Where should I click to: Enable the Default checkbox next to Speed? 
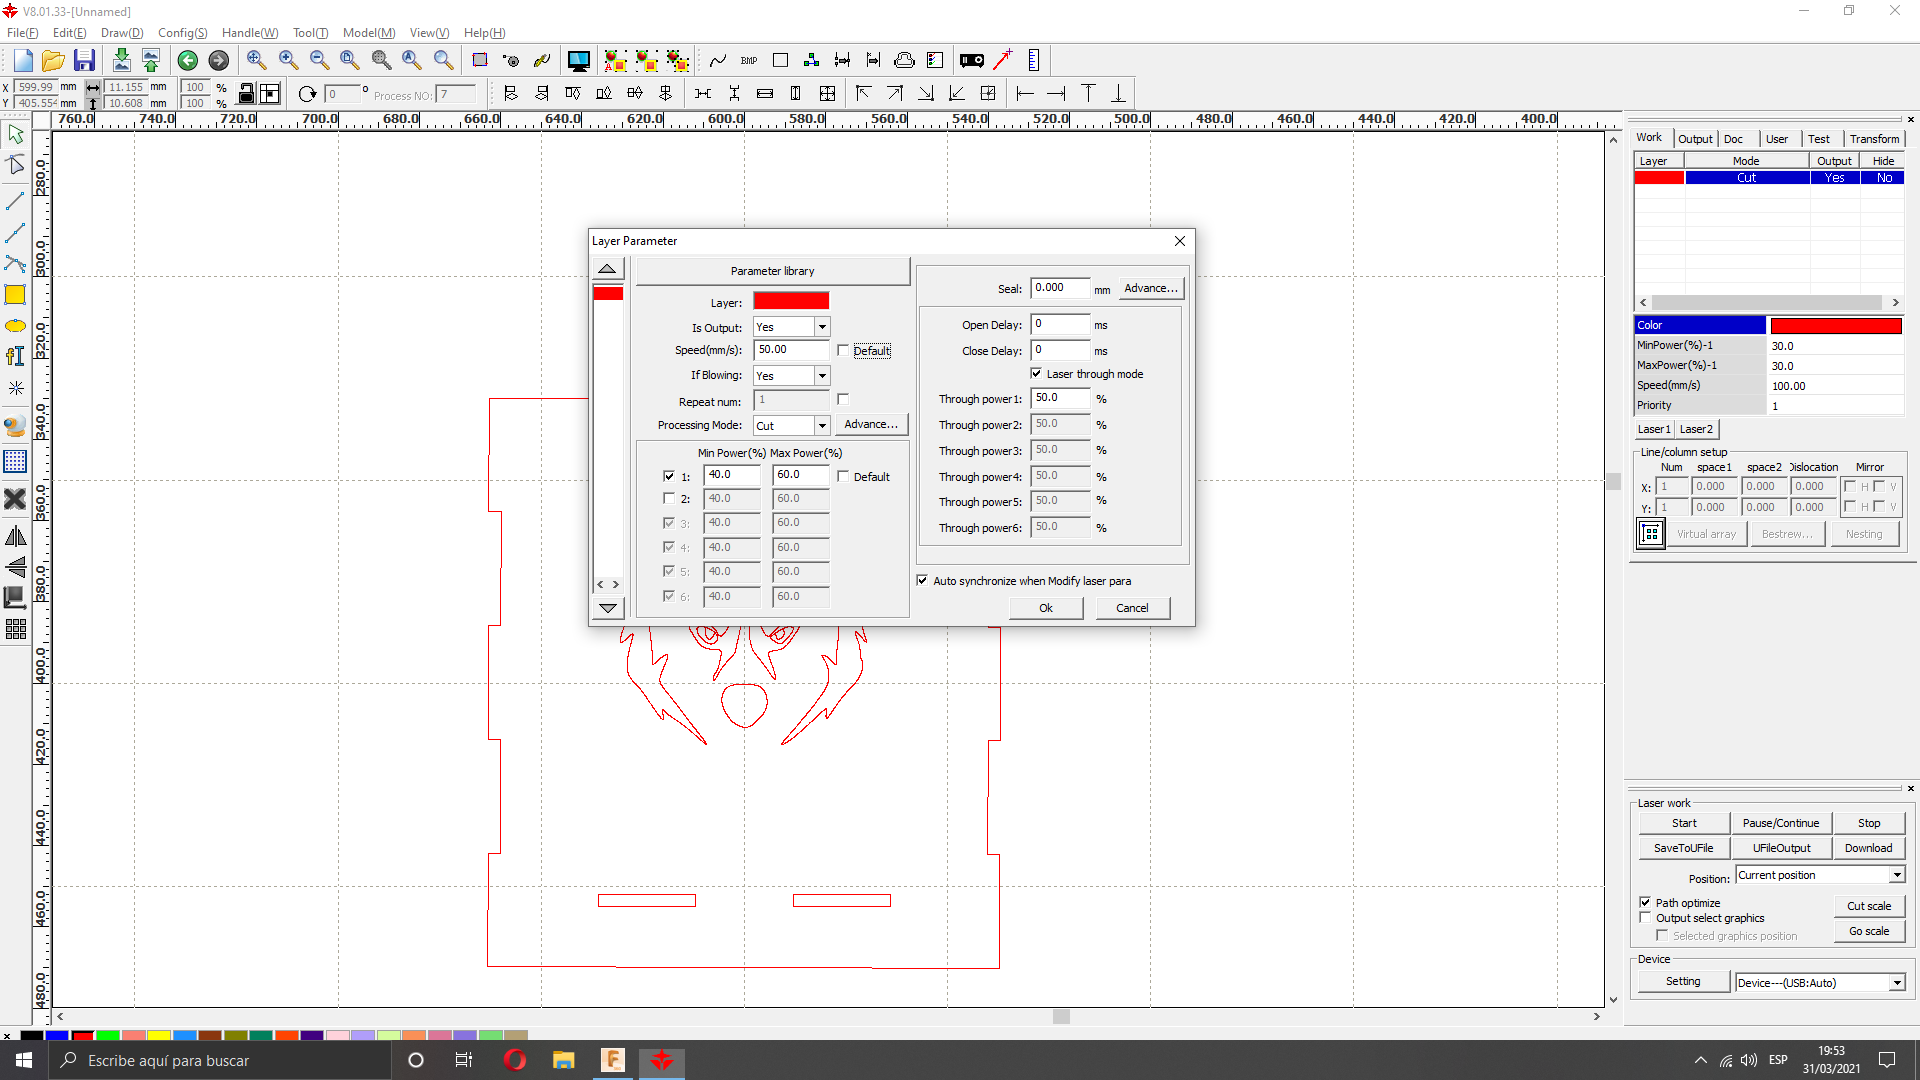(843, 351)
